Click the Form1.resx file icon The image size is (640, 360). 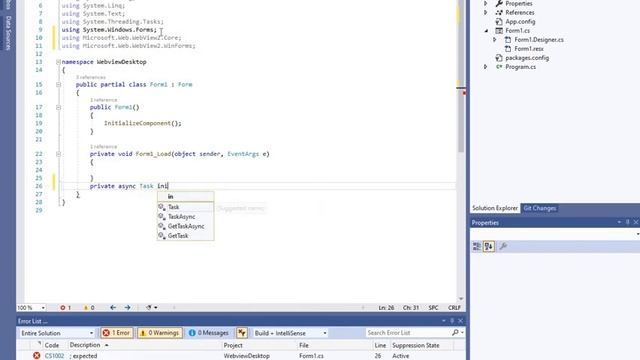click(508, 49)
